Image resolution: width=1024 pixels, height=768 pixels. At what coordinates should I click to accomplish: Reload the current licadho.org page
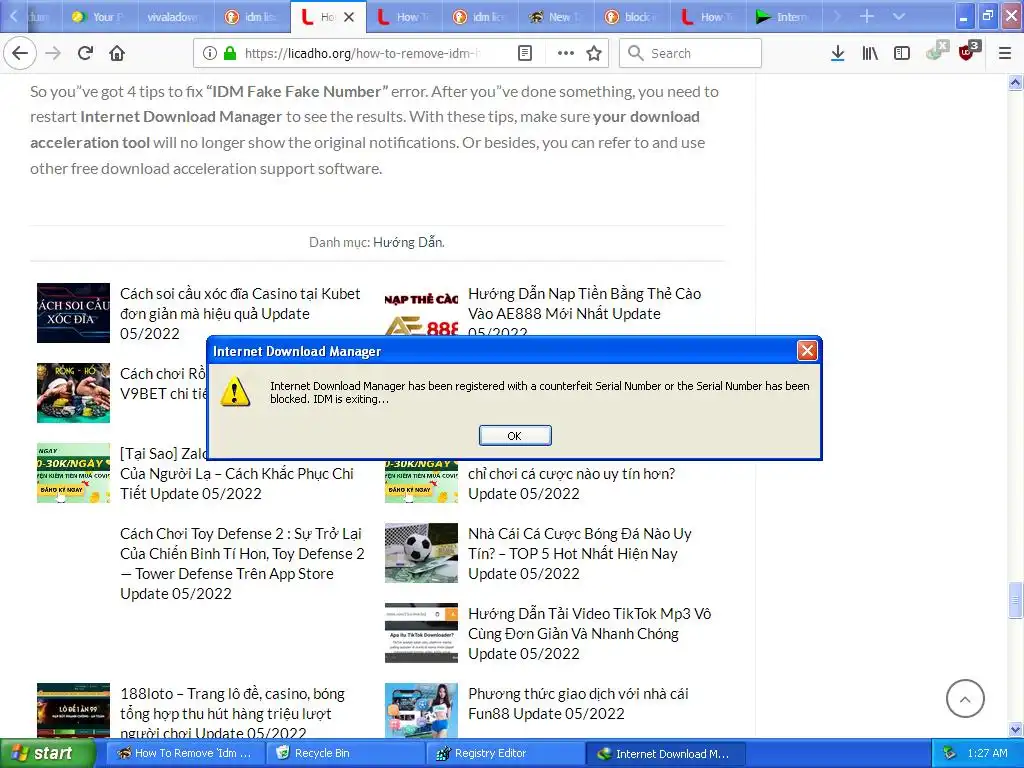coord(85,53)
